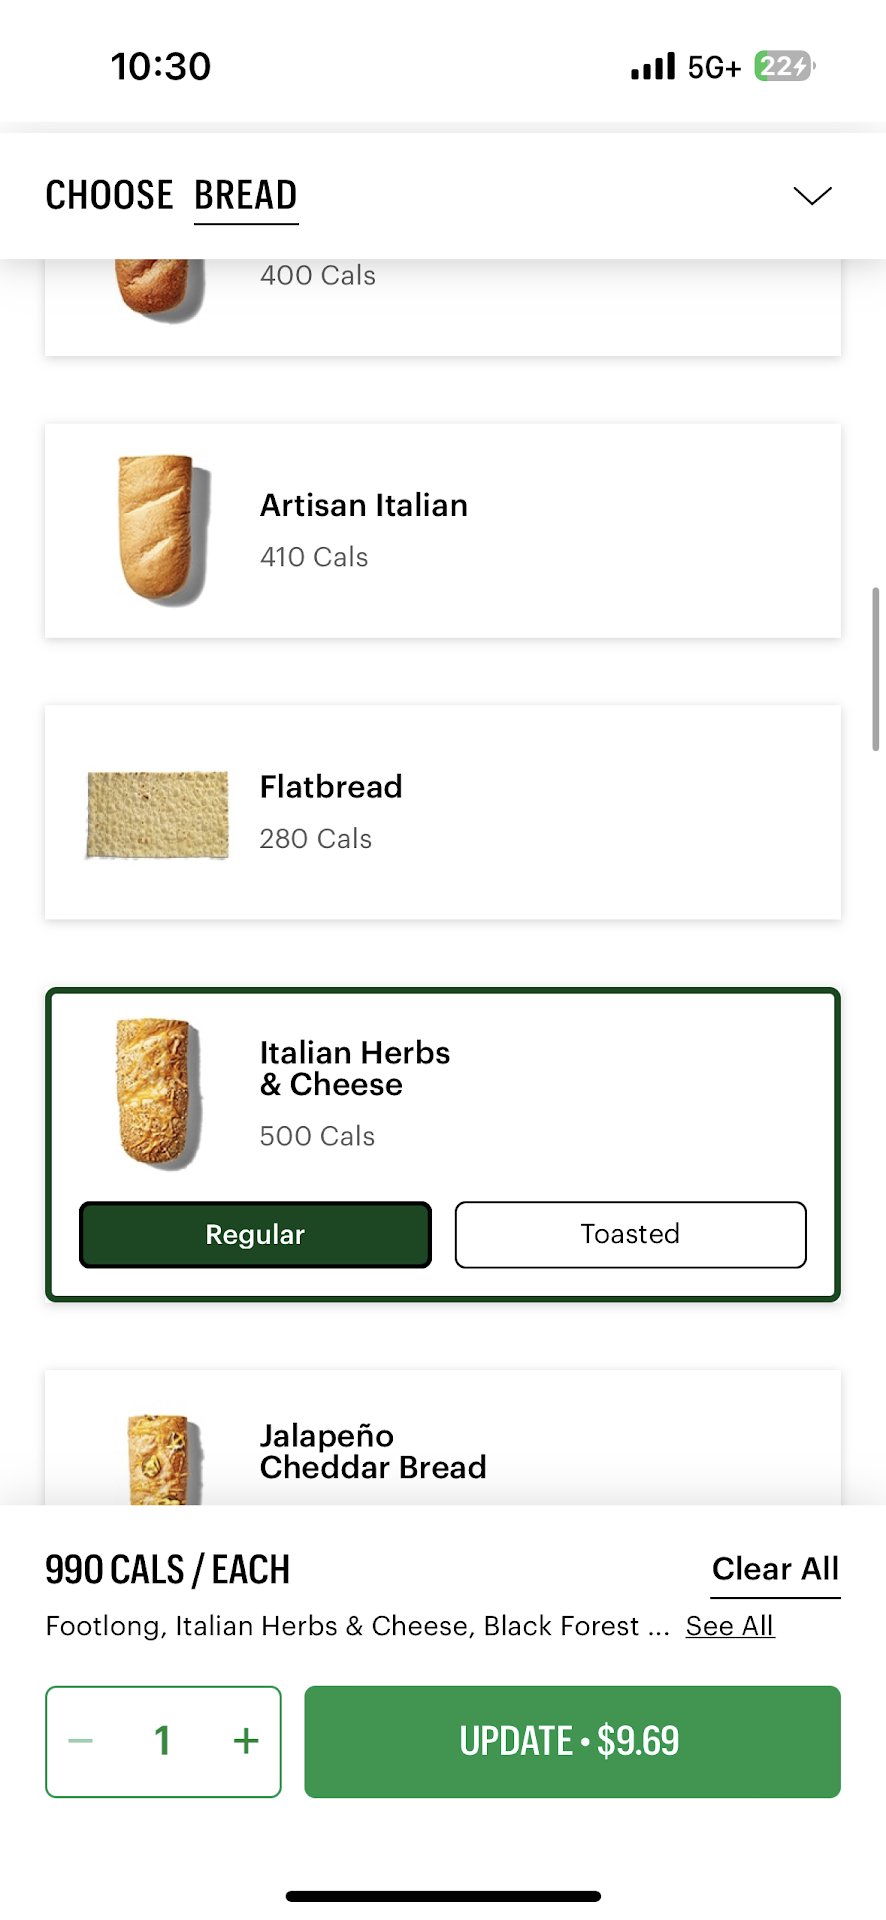Screen dimensions: 886x1920
Task: Select the Regular bread option
Action: click(x=255, y=1235)
